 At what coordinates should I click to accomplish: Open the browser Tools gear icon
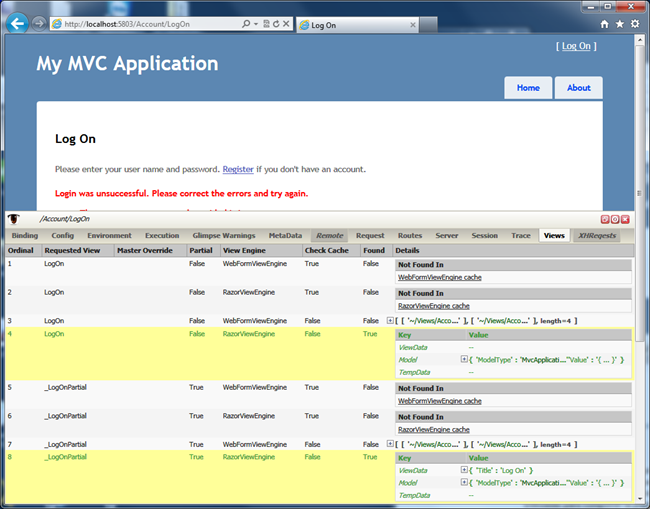tap(635, 23)
